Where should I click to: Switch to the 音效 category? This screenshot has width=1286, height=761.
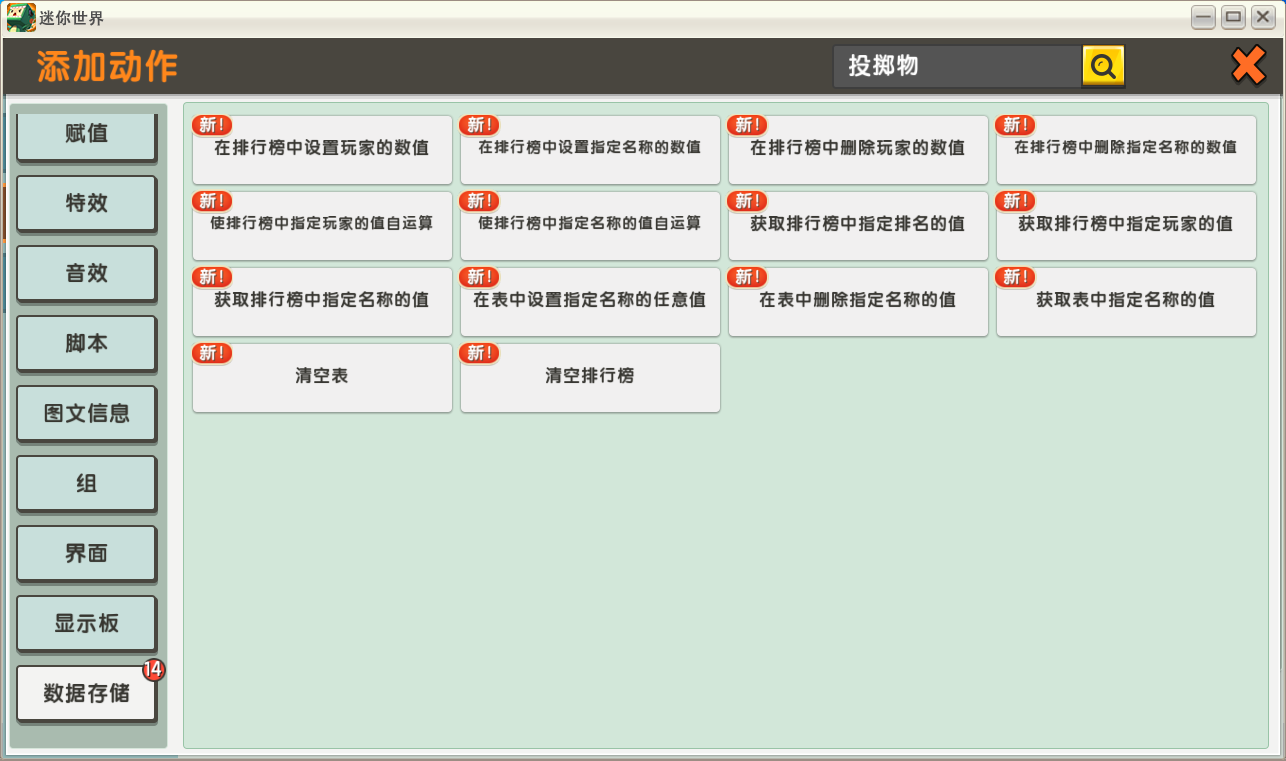(x=86, y=273)
